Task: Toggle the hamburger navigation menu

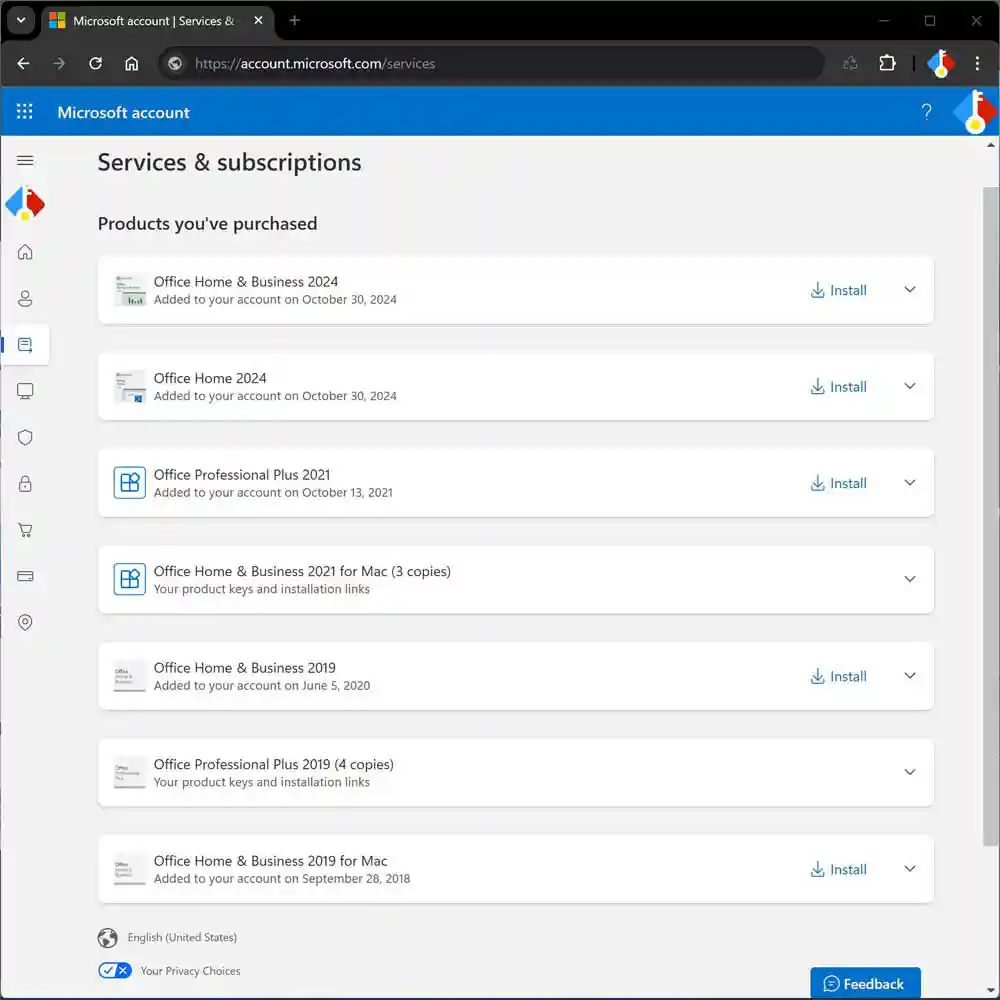Action: pyautogui.click(x=25, y=160)
